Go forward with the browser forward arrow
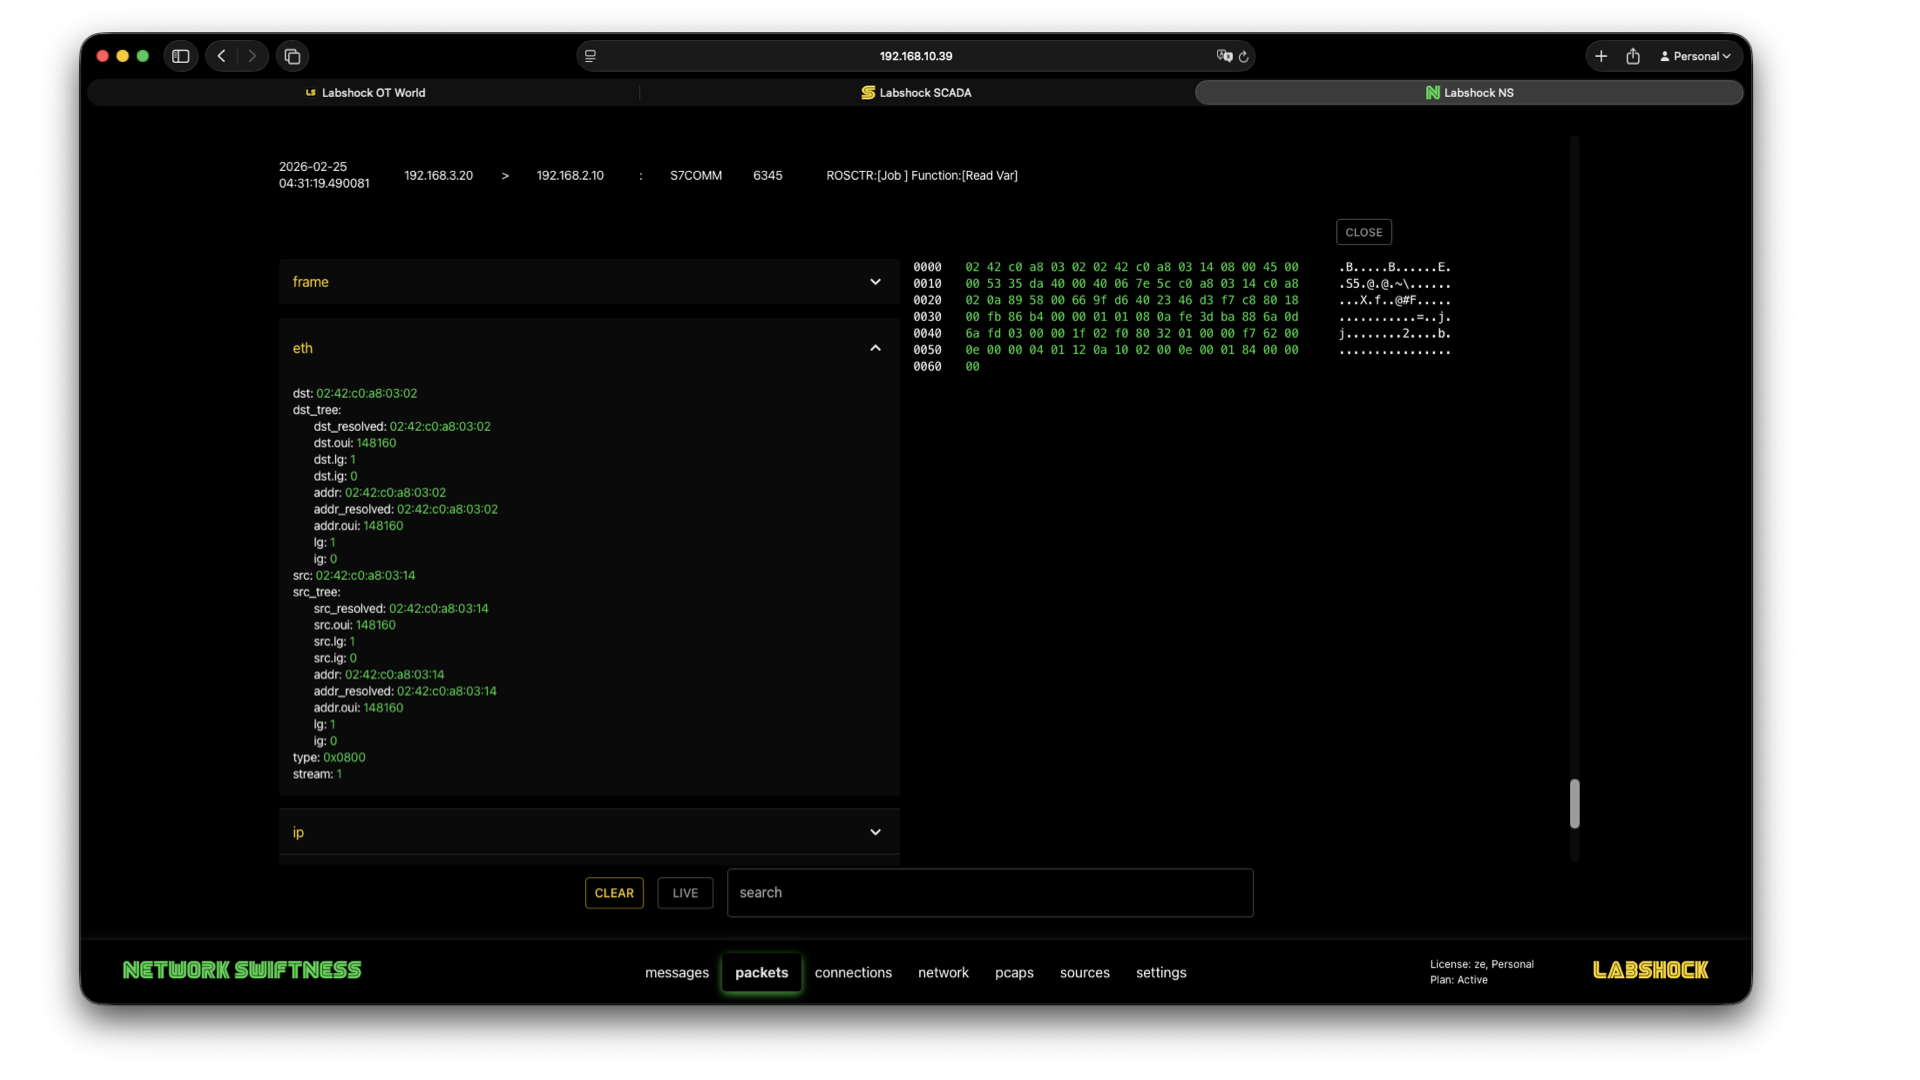The image size is (1920, 1080). click(252, 56)
